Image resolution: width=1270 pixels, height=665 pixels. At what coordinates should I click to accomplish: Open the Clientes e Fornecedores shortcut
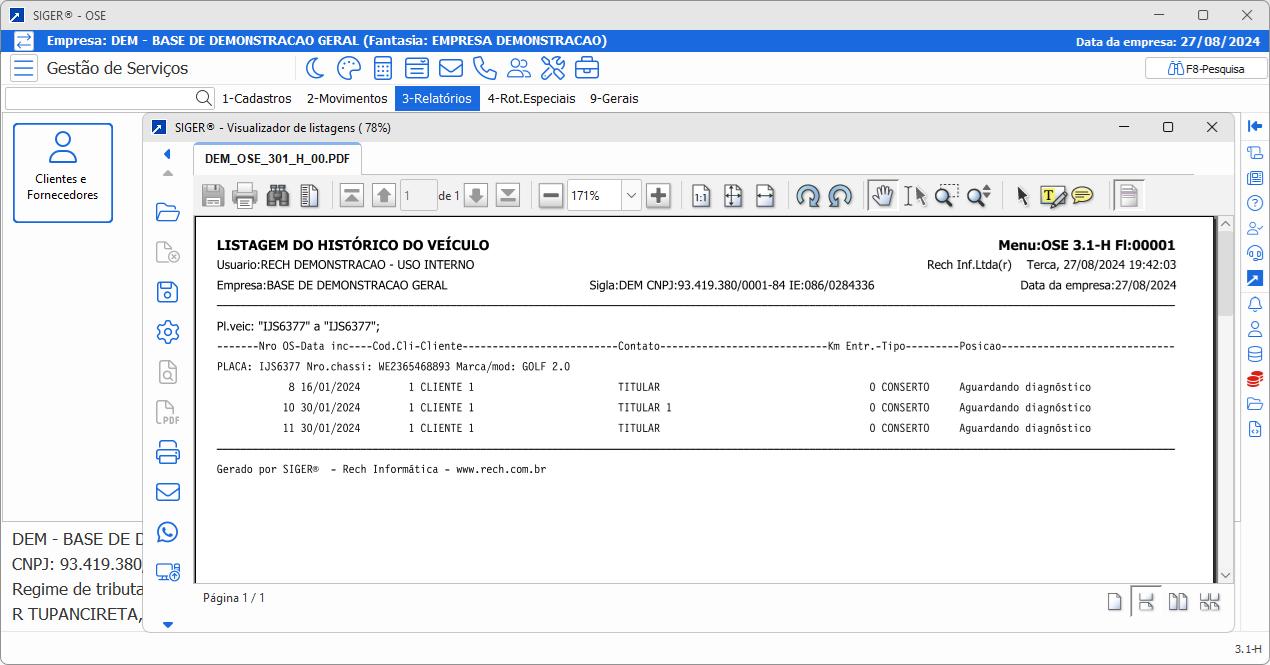pyautogui.click(x=63, y=172)
